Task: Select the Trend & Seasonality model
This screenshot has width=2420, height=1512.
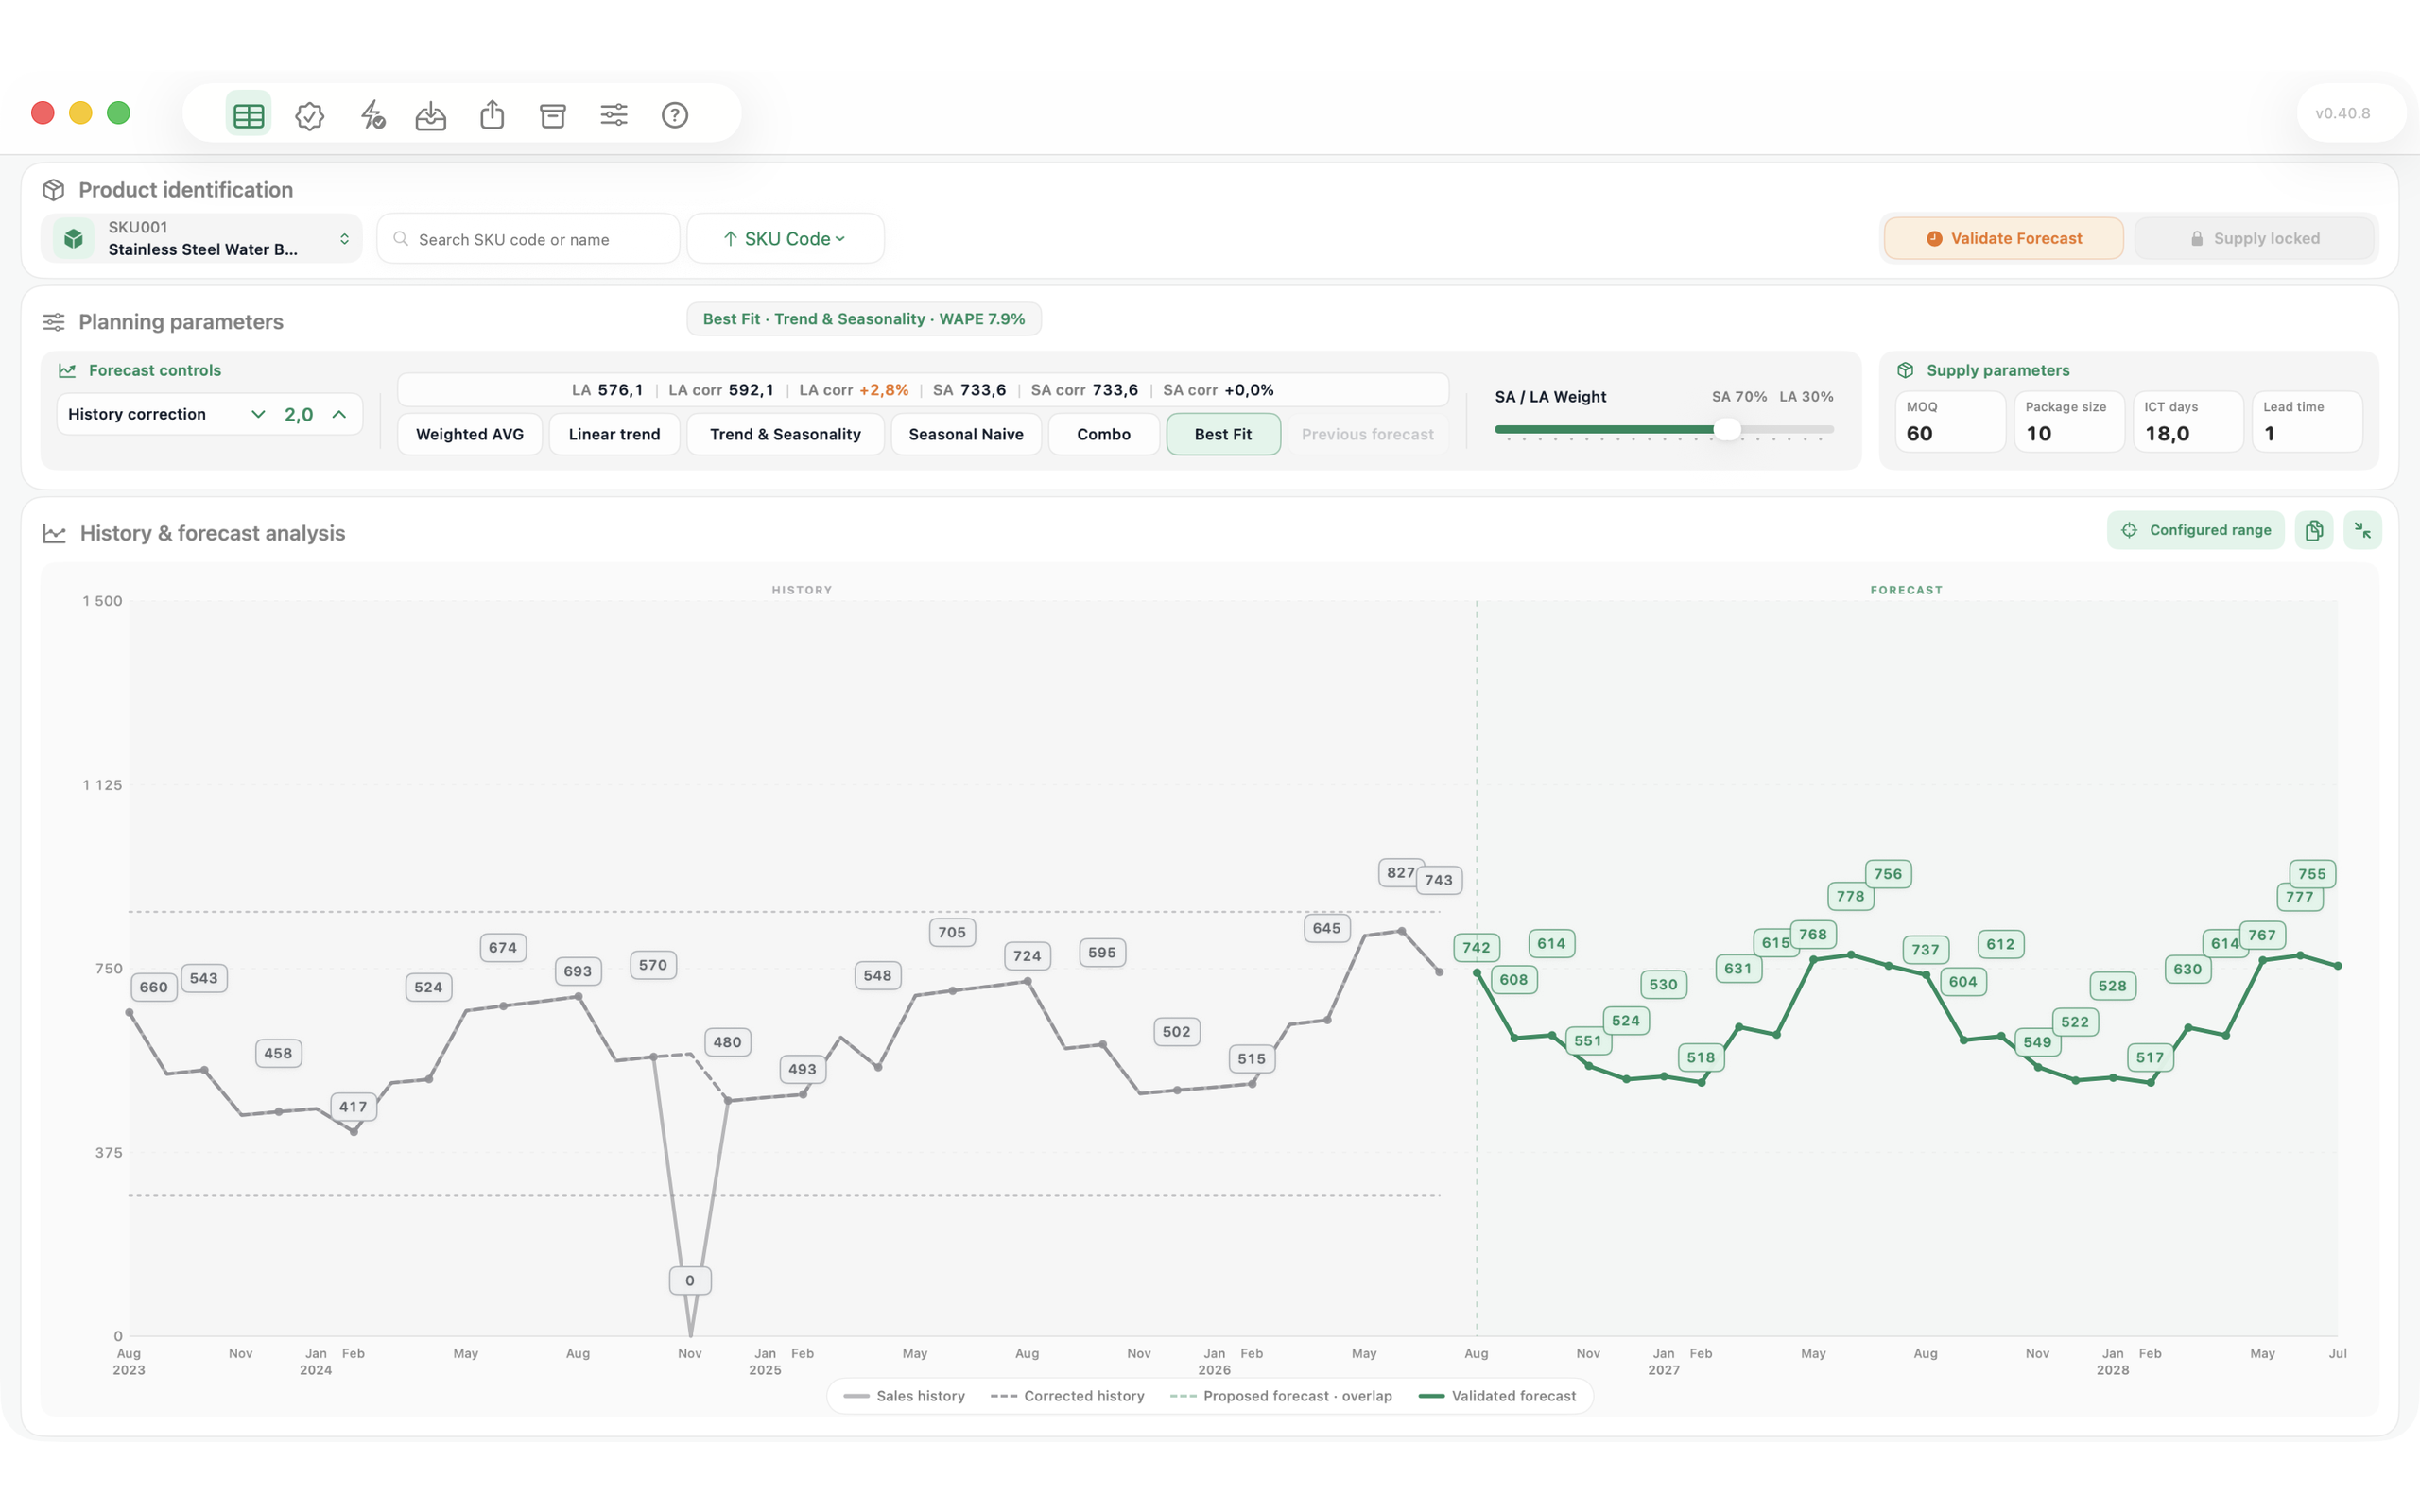Action: coord(785,434)
